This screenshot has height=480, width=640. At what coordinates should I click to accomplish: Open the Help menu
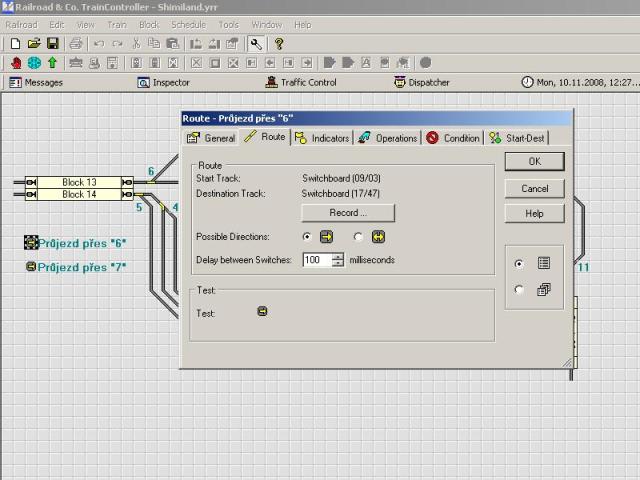303,25
